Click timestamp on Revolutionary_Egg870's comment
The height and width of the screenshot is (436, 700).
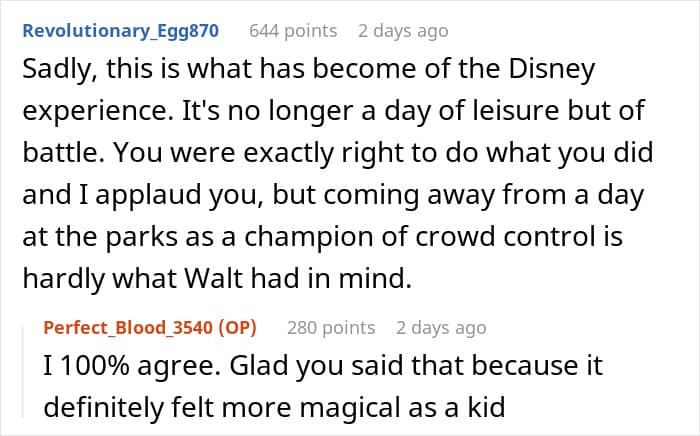coord(403,31)
